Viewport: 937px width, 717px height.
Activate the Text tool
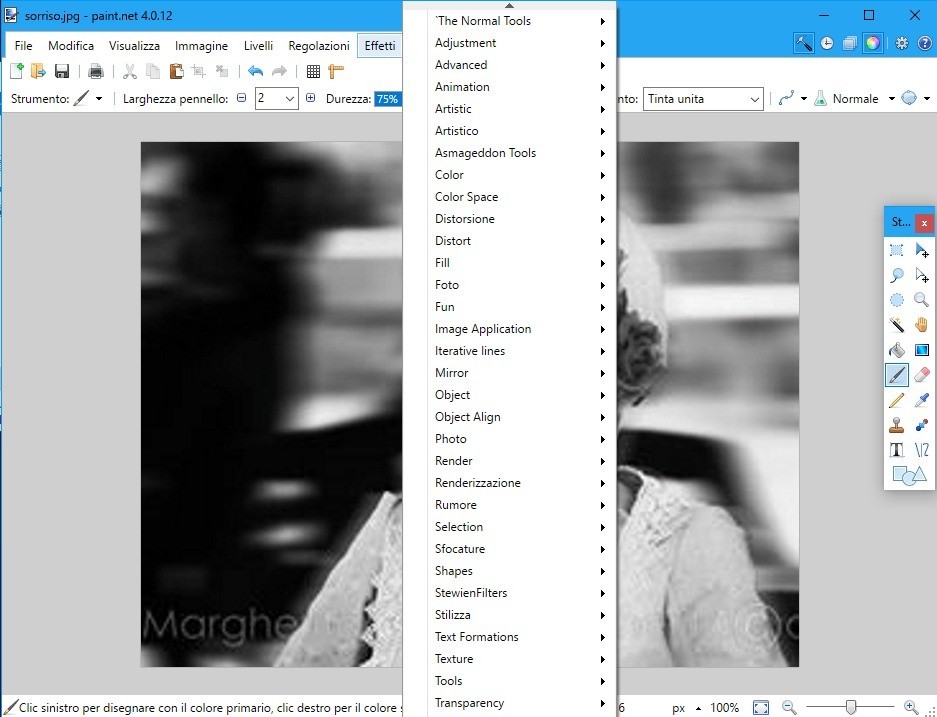[897, 450]
